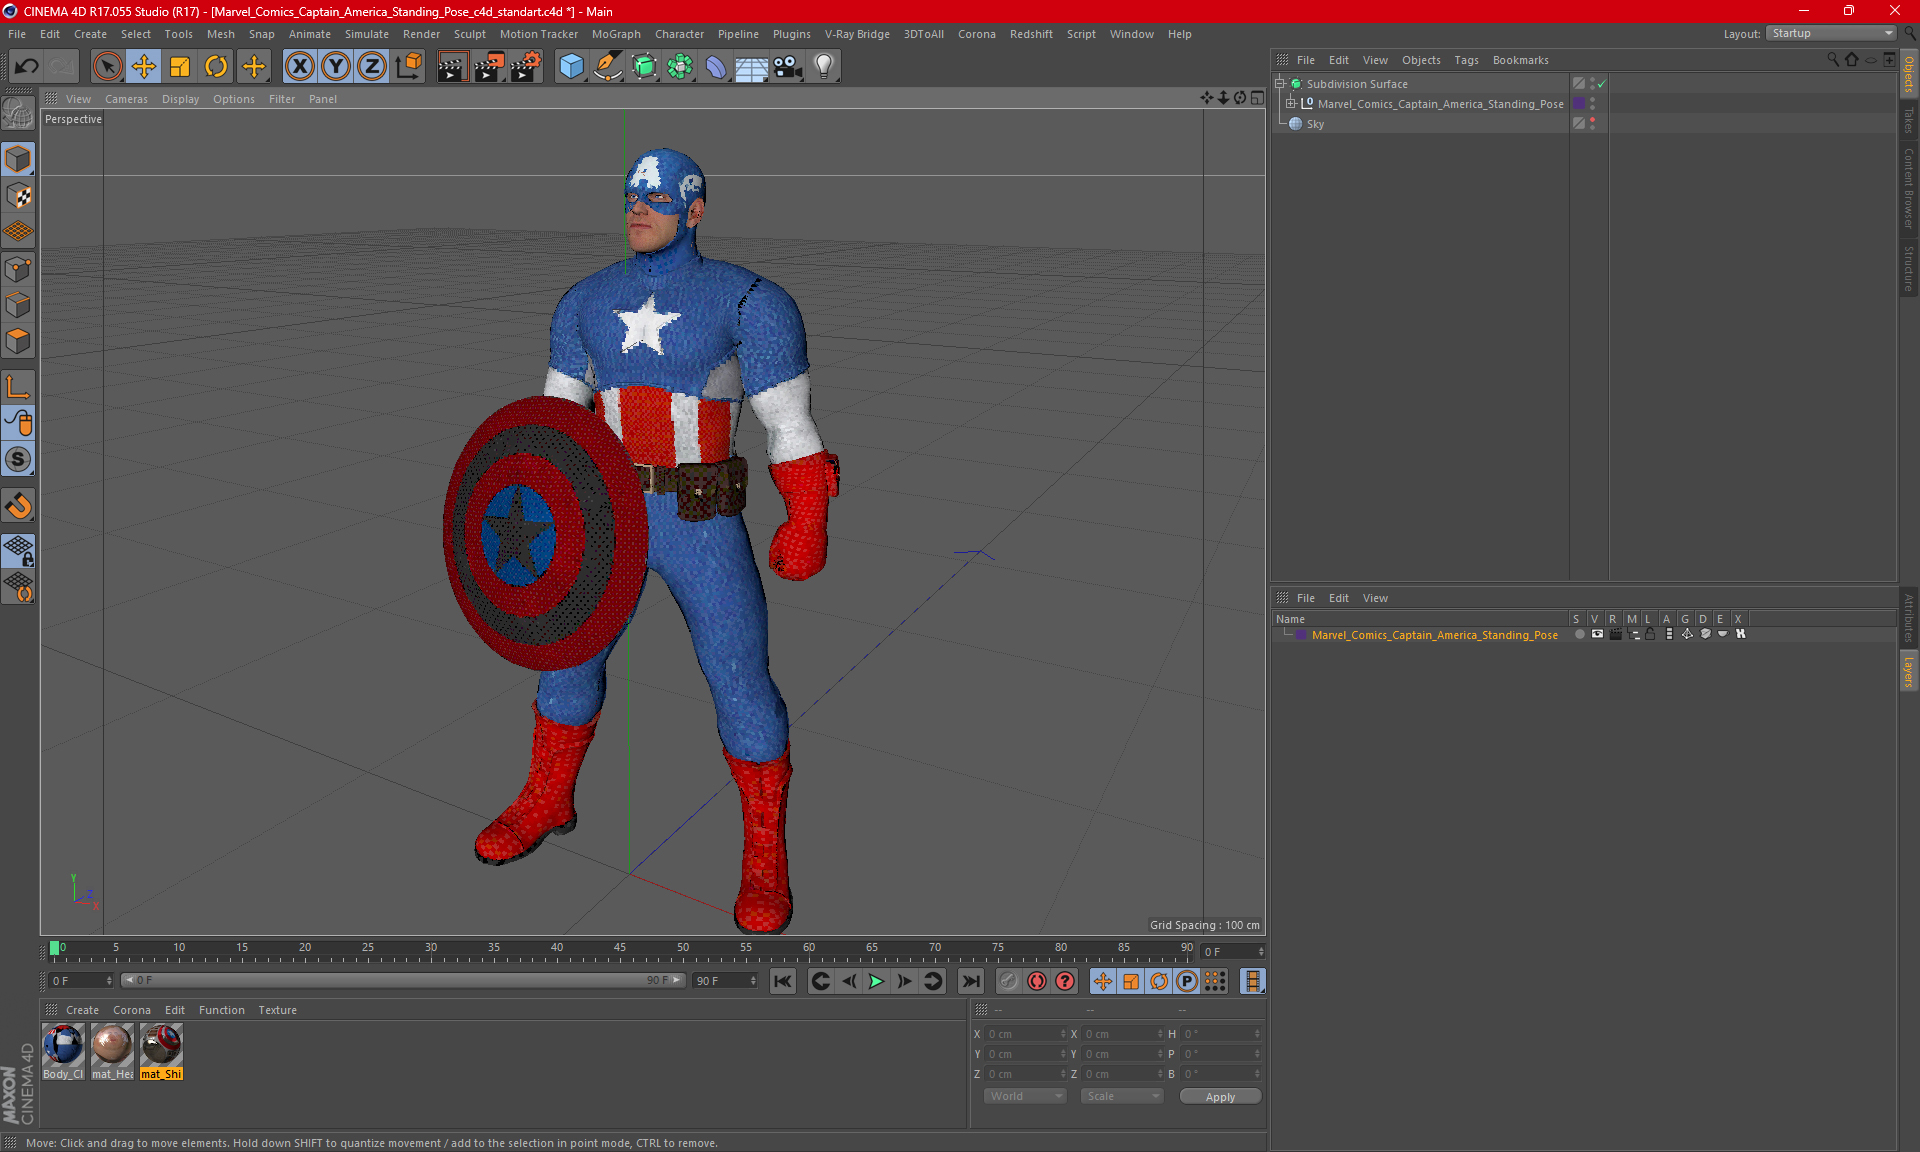Toggle Sky object visibility dots

tap(1592, 123)
